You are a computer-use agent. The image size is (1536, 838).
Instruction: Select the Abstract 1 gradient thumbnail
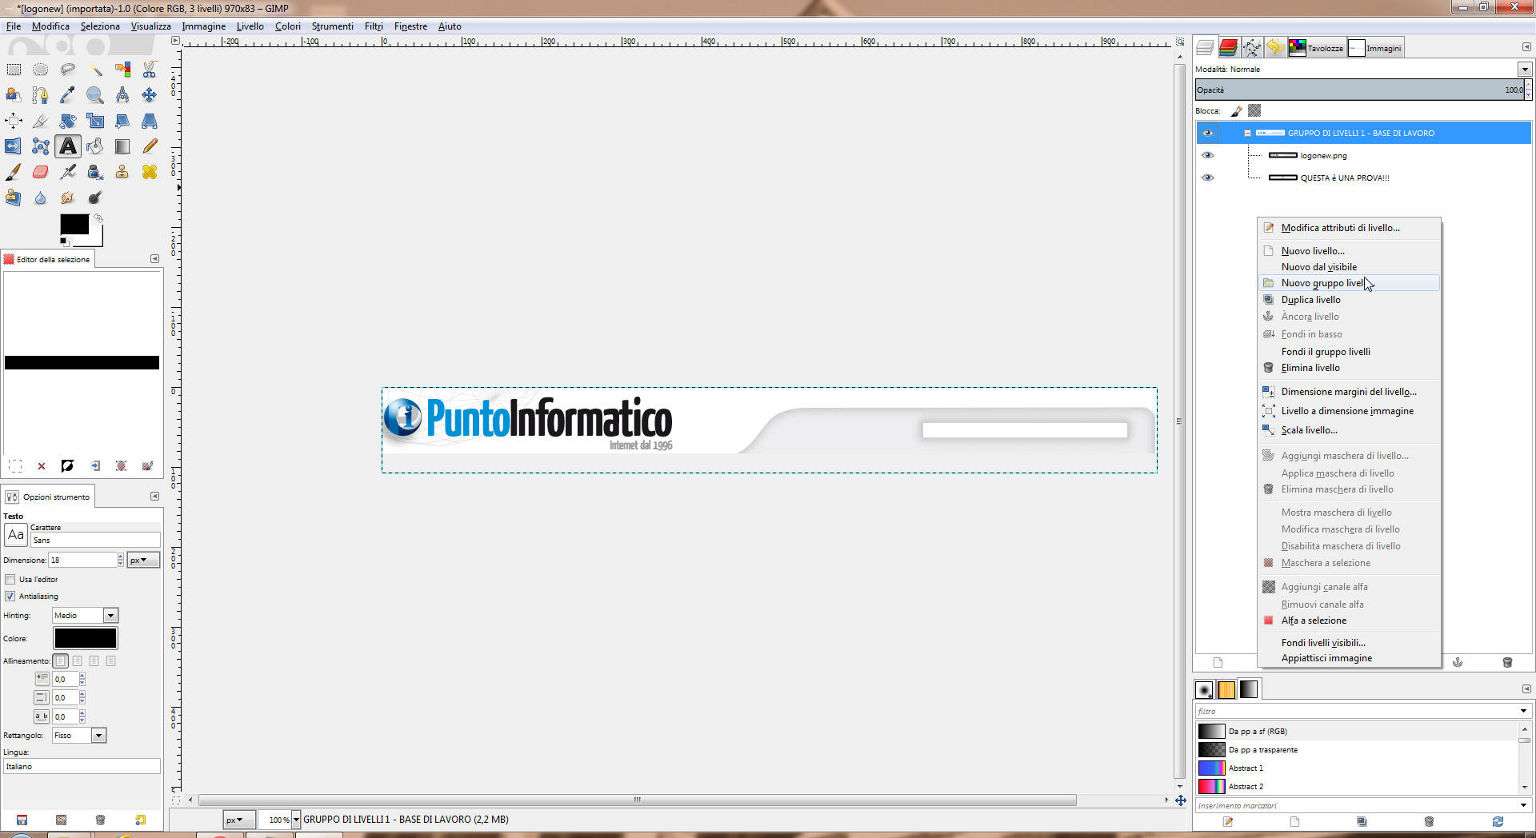coord(1211,768)
